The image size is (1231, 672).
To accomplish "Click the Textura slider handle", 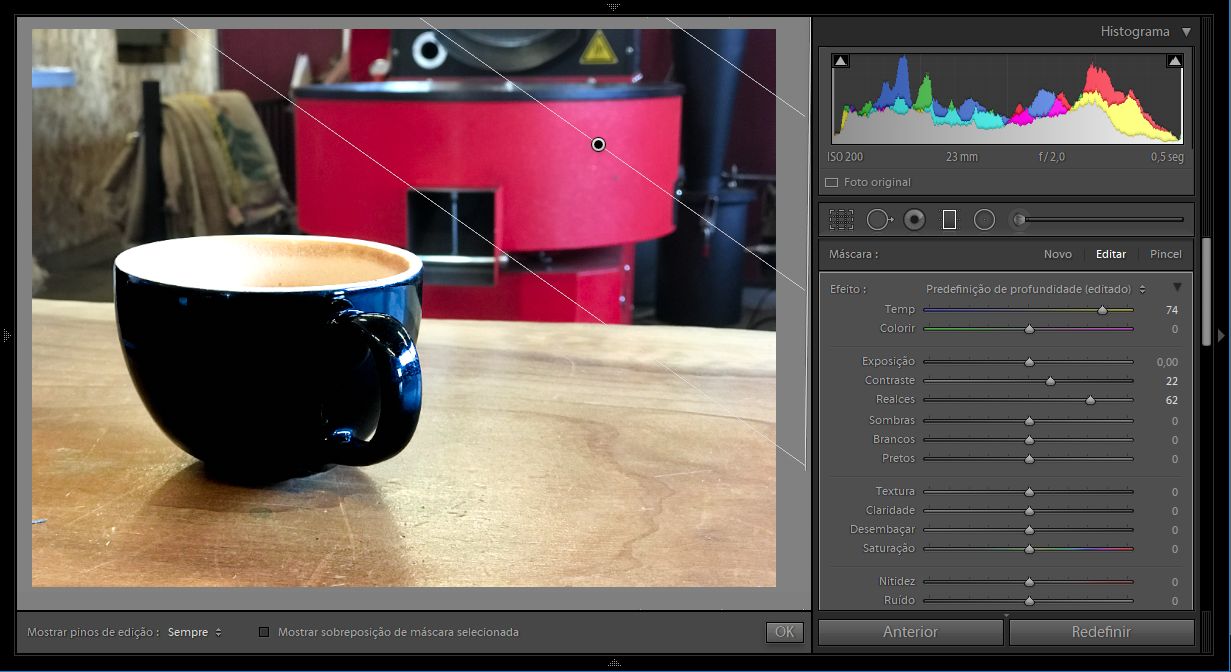I will point(1029,492).
